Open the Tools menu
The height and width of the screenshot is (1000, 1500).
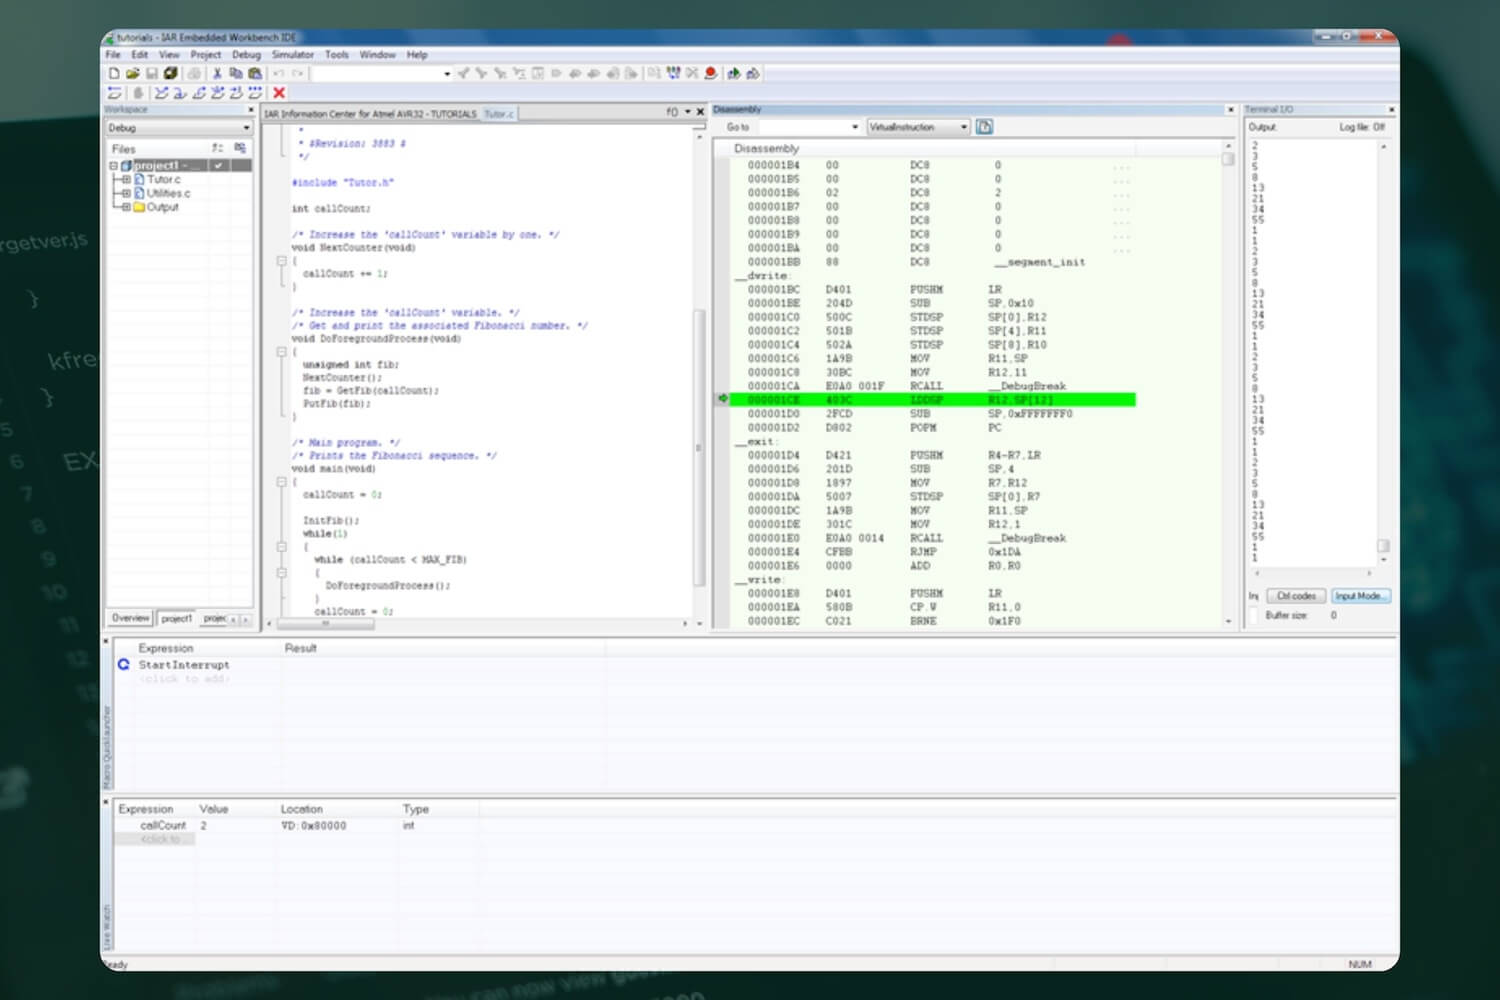click(x=337, y=55)
